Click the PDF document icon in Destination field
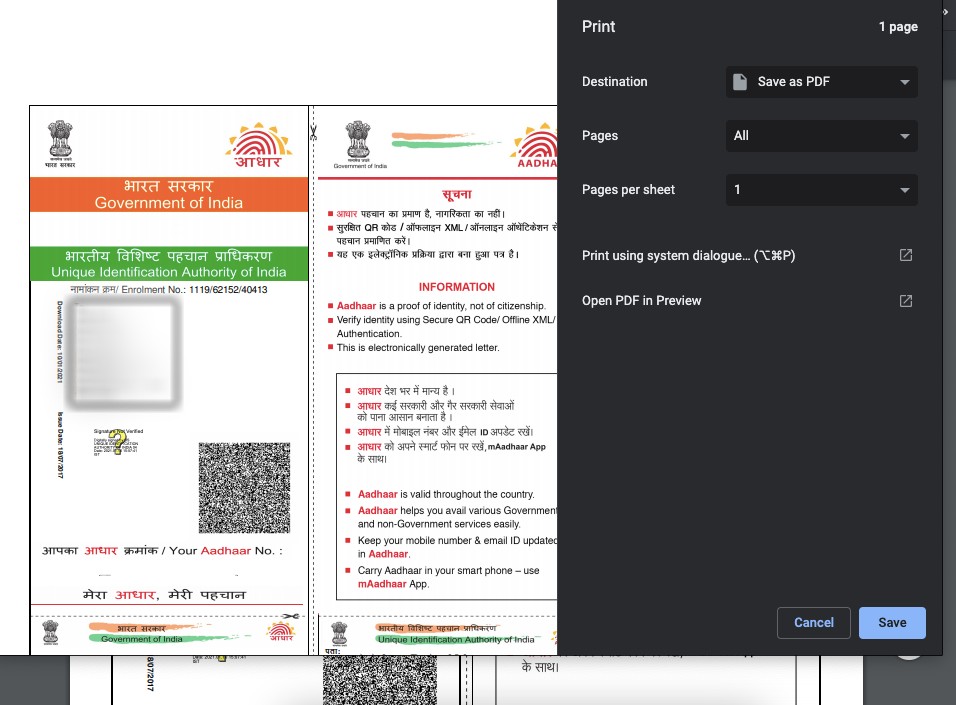Screen dimensions: 956x705 740,82
